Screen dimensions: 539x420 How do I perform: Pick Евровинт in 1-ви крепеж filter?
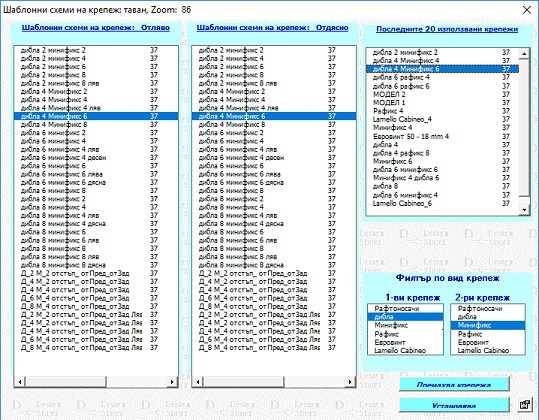(x=405, y=342)
